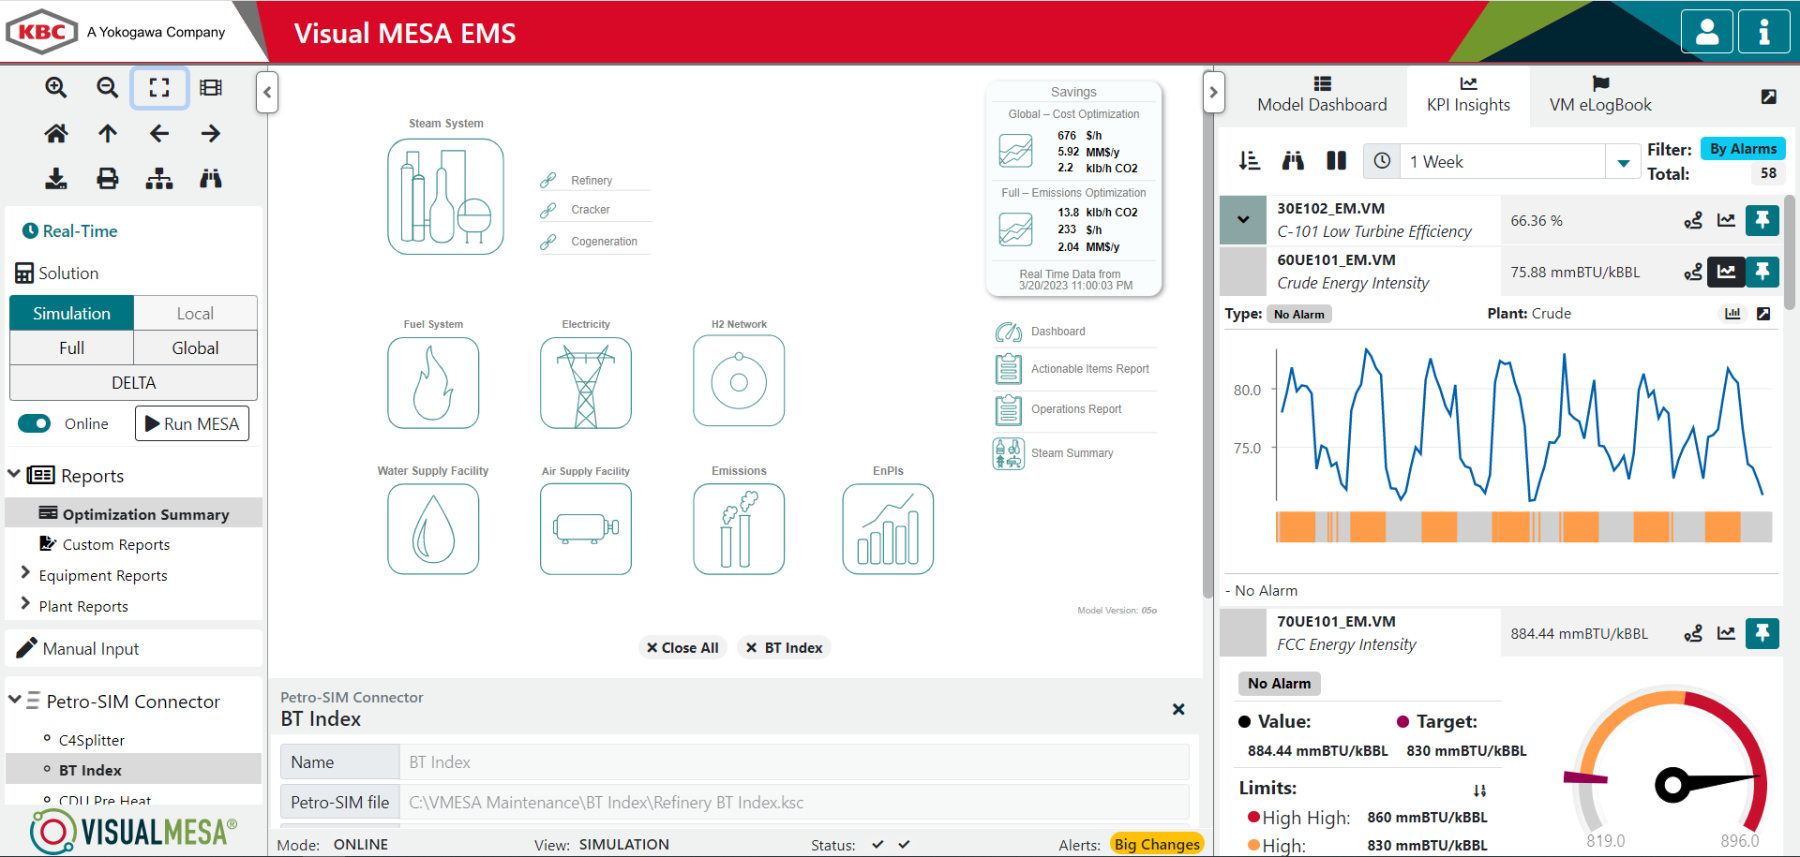The height and width of the screenshot is (857, 1800).
Task: Collapse the 30E102_EM.VM KPI row chevron
Action: pyautogui.click(x=1243, y=220)
